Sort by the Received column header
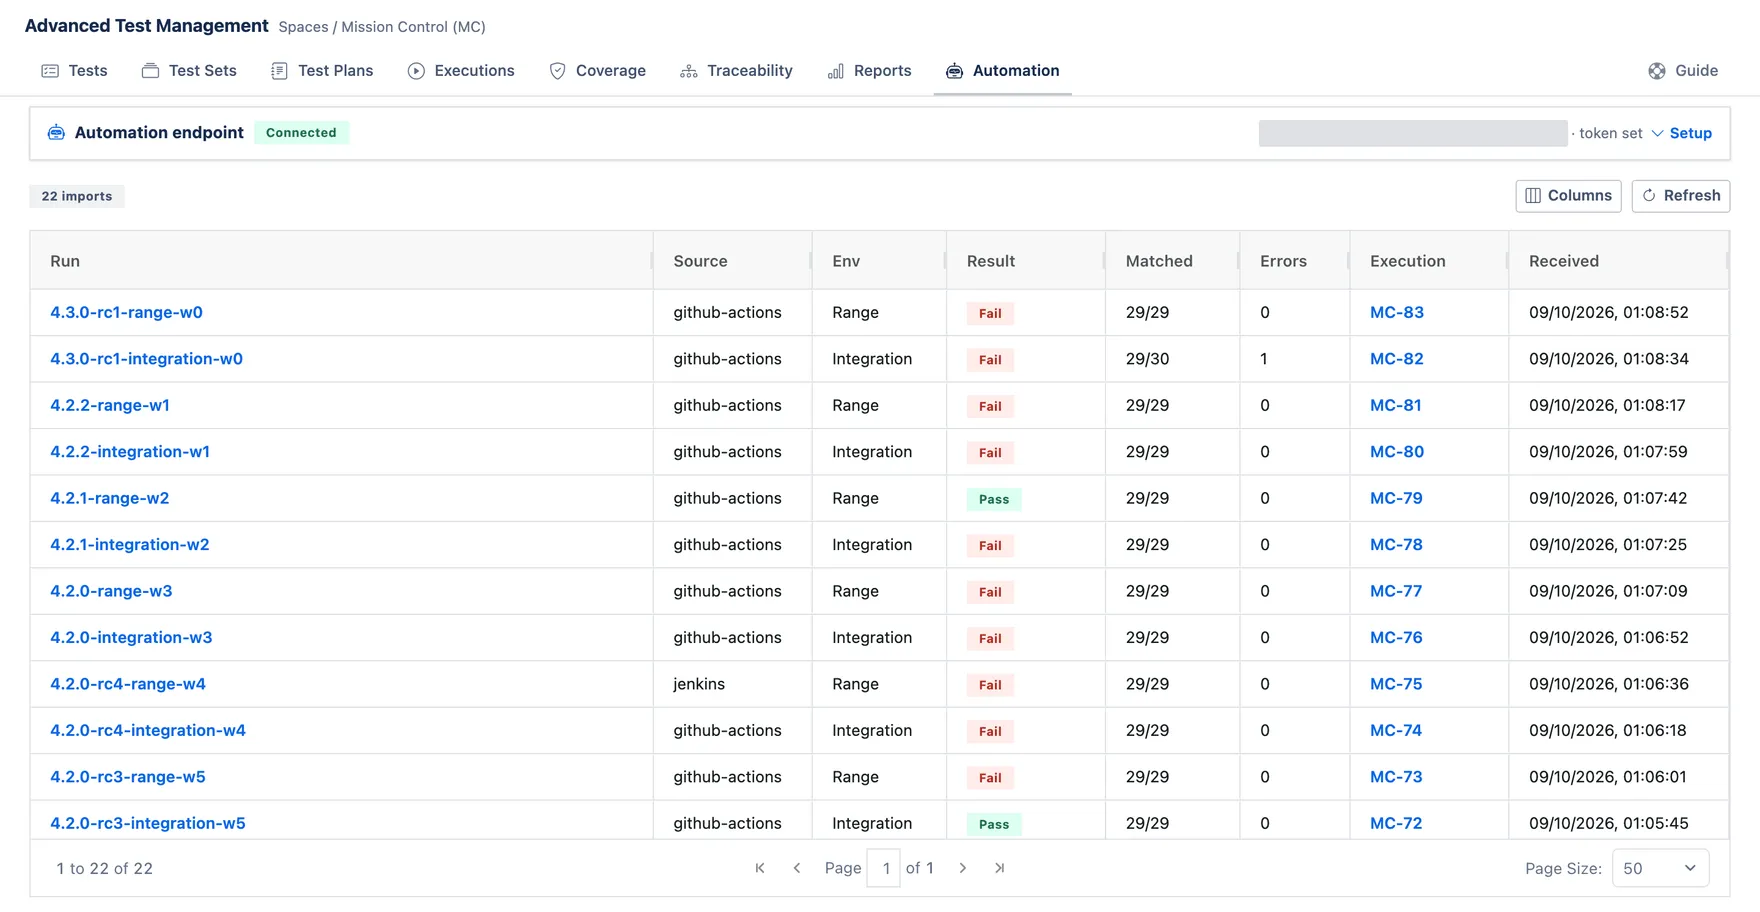Viewport: 1760px width, 912px height. click(1618, 261)
